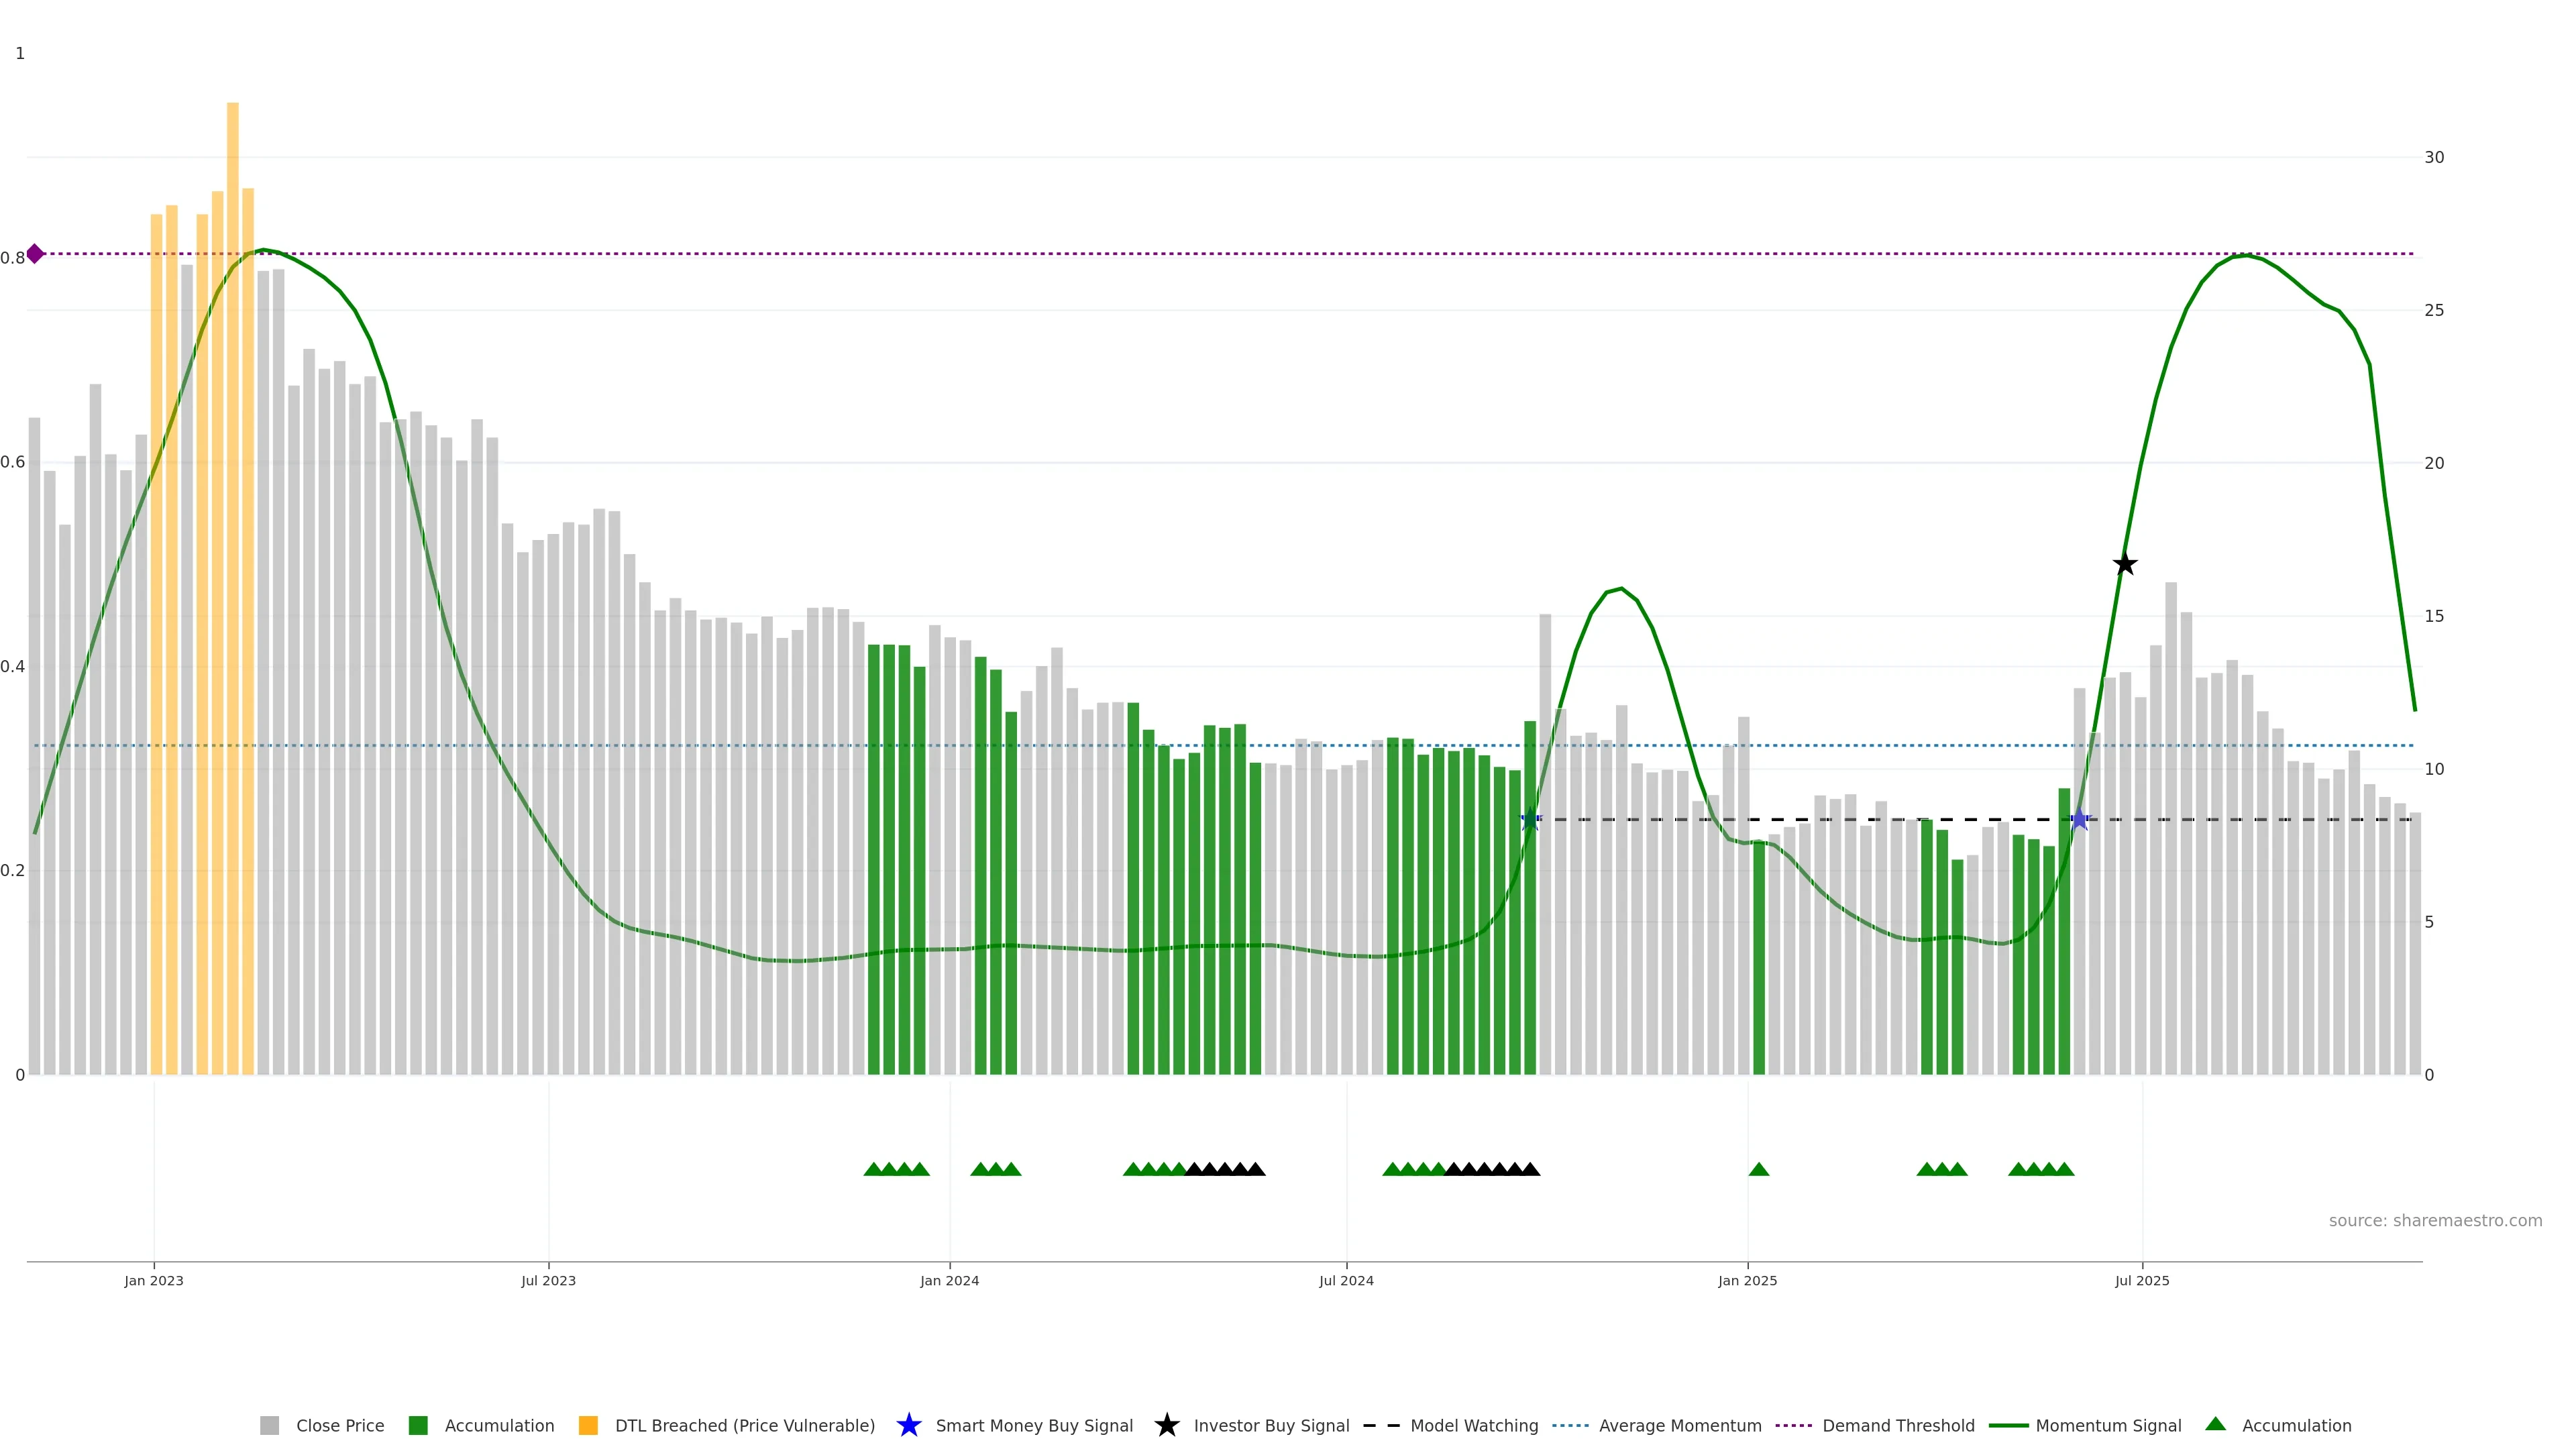Screen dimensions: 2576x1449
Task: Click the black Investor Buy Signal legend star
Action: coord(1166,1425)
